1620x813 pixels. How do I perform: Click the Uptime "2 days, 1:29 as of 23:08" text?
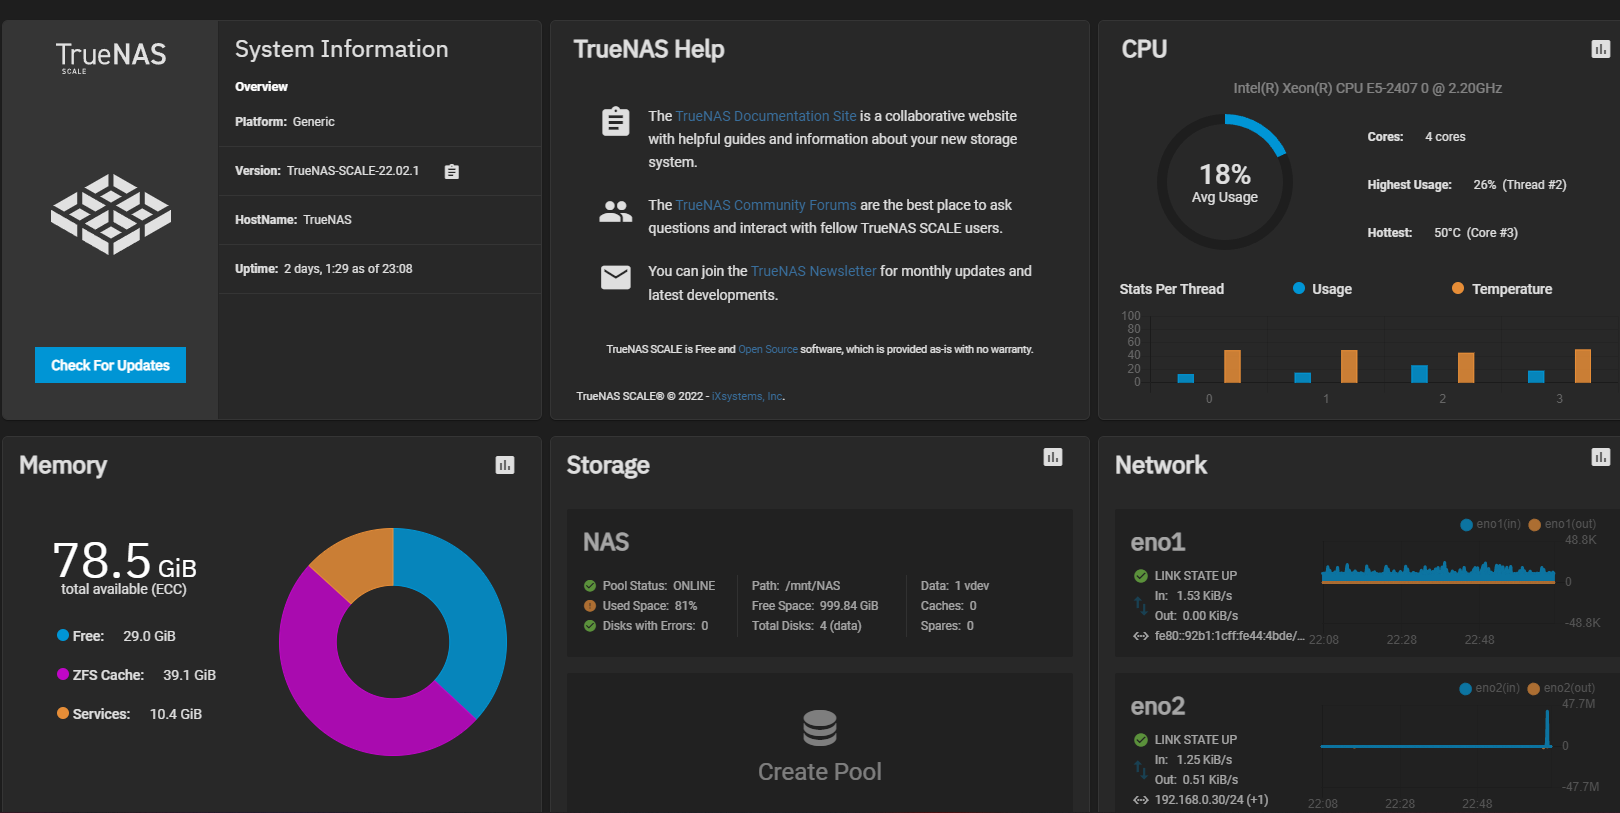(348, 269)
